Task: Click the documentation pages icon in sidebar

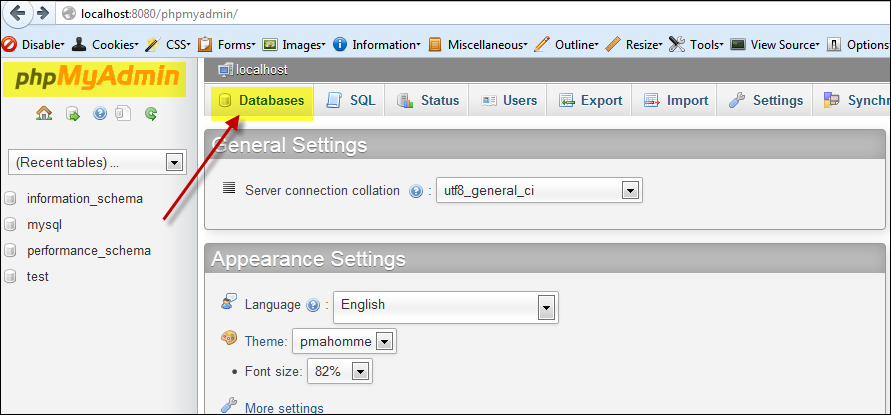Action: coord(123,114)
